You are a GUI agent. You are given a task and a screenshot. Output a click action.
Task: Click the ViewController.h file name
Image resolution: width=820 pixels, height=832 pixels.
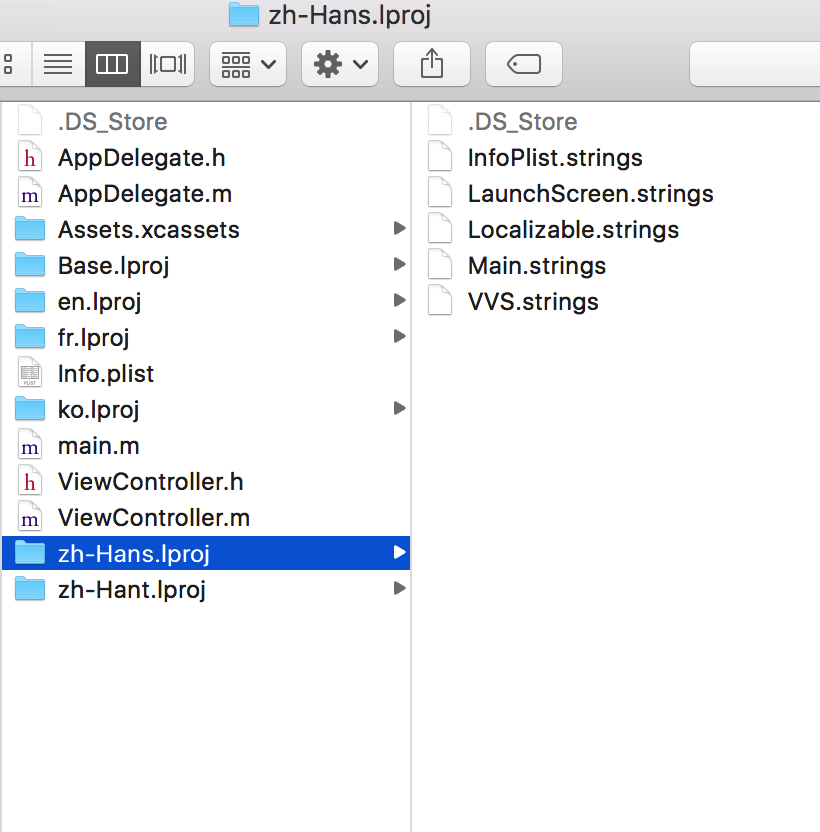pyautogui.click(x=151, y=482)
